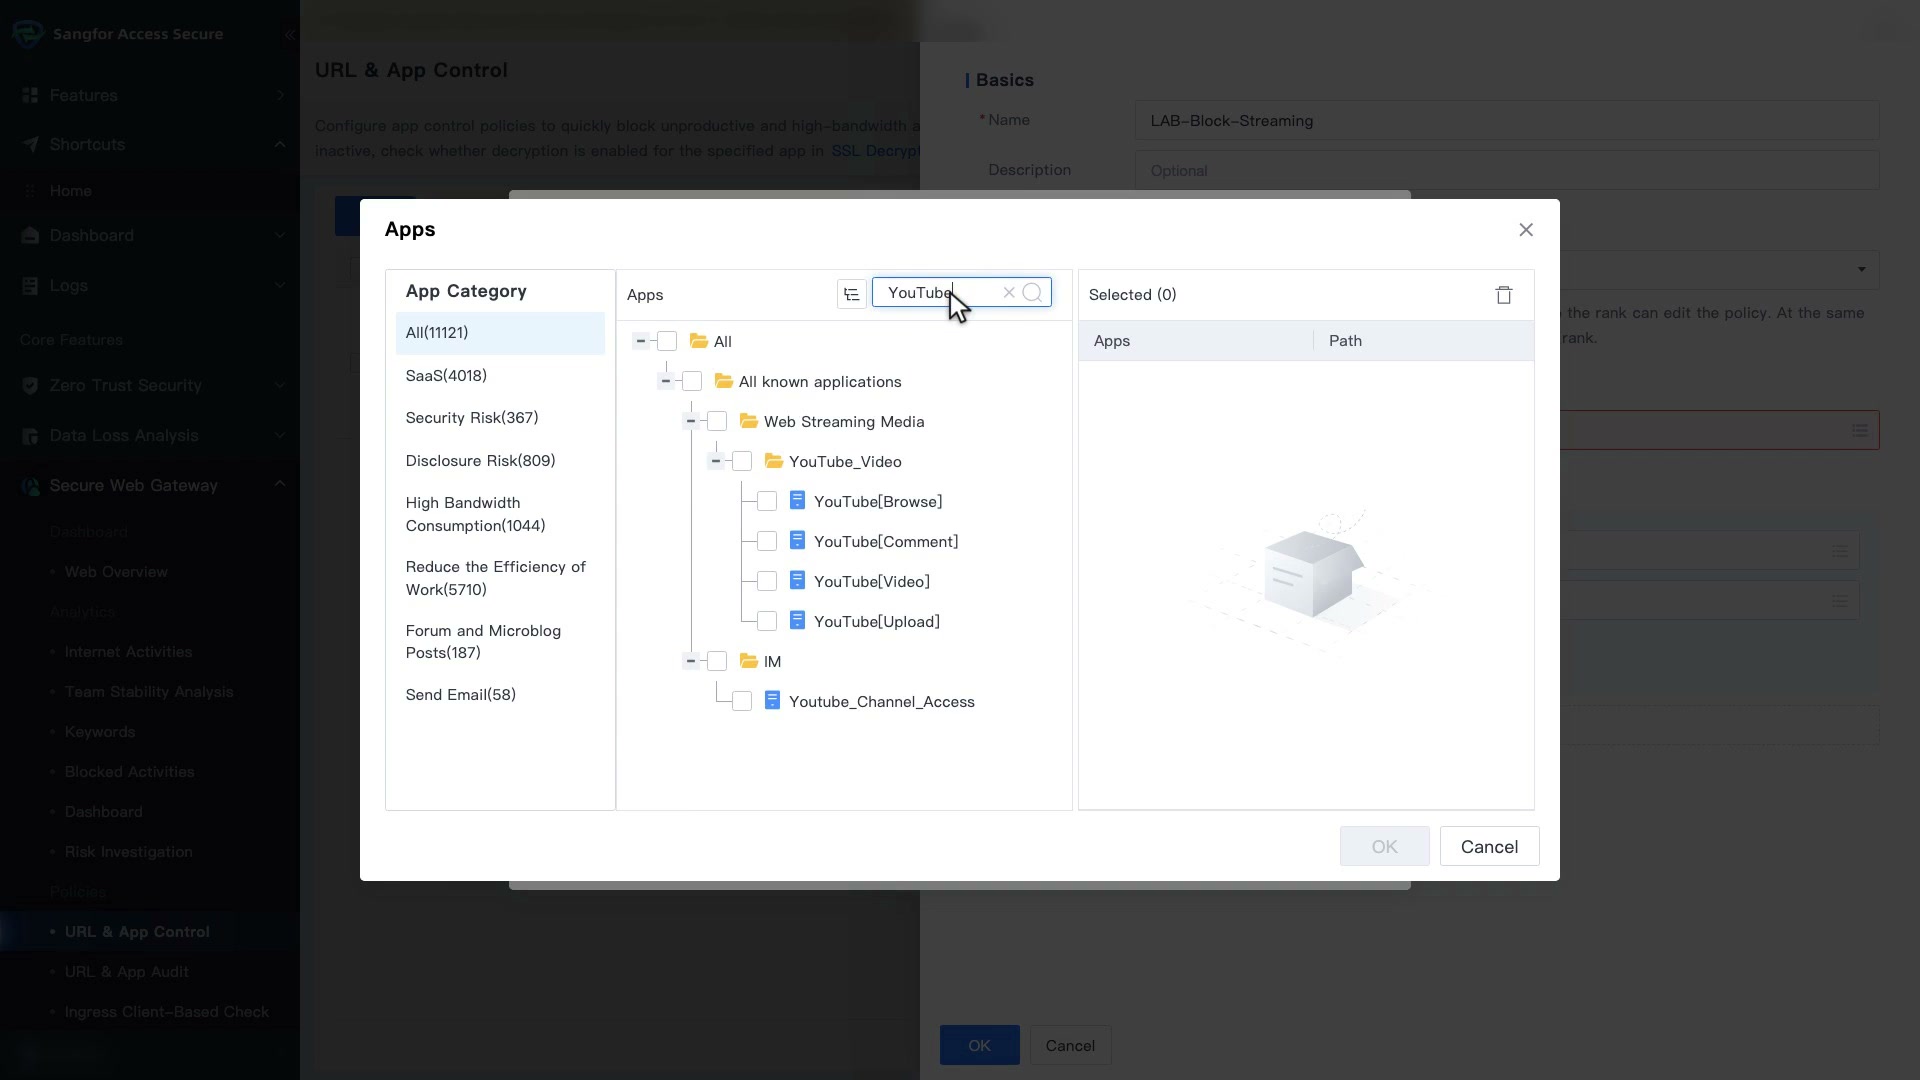The height and width of the screenshot is (1080, 1920).
Task: Click the Shortcuts paper-plane icon
Action: [x=30, y=145]
